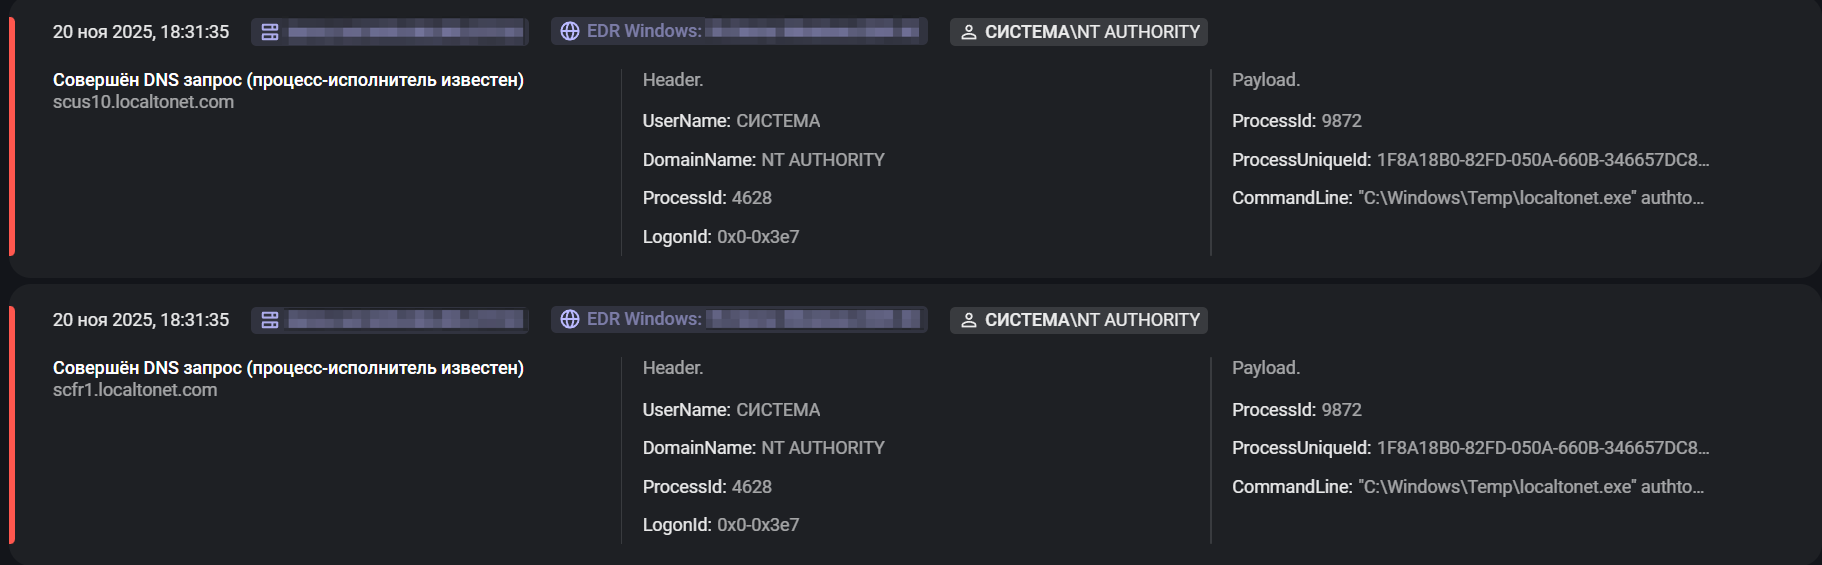Click the DNS request title above scus10.localtonet.com
This screenshot has width=1822, height=565.
pyautogui.click(x=288, y=80)
